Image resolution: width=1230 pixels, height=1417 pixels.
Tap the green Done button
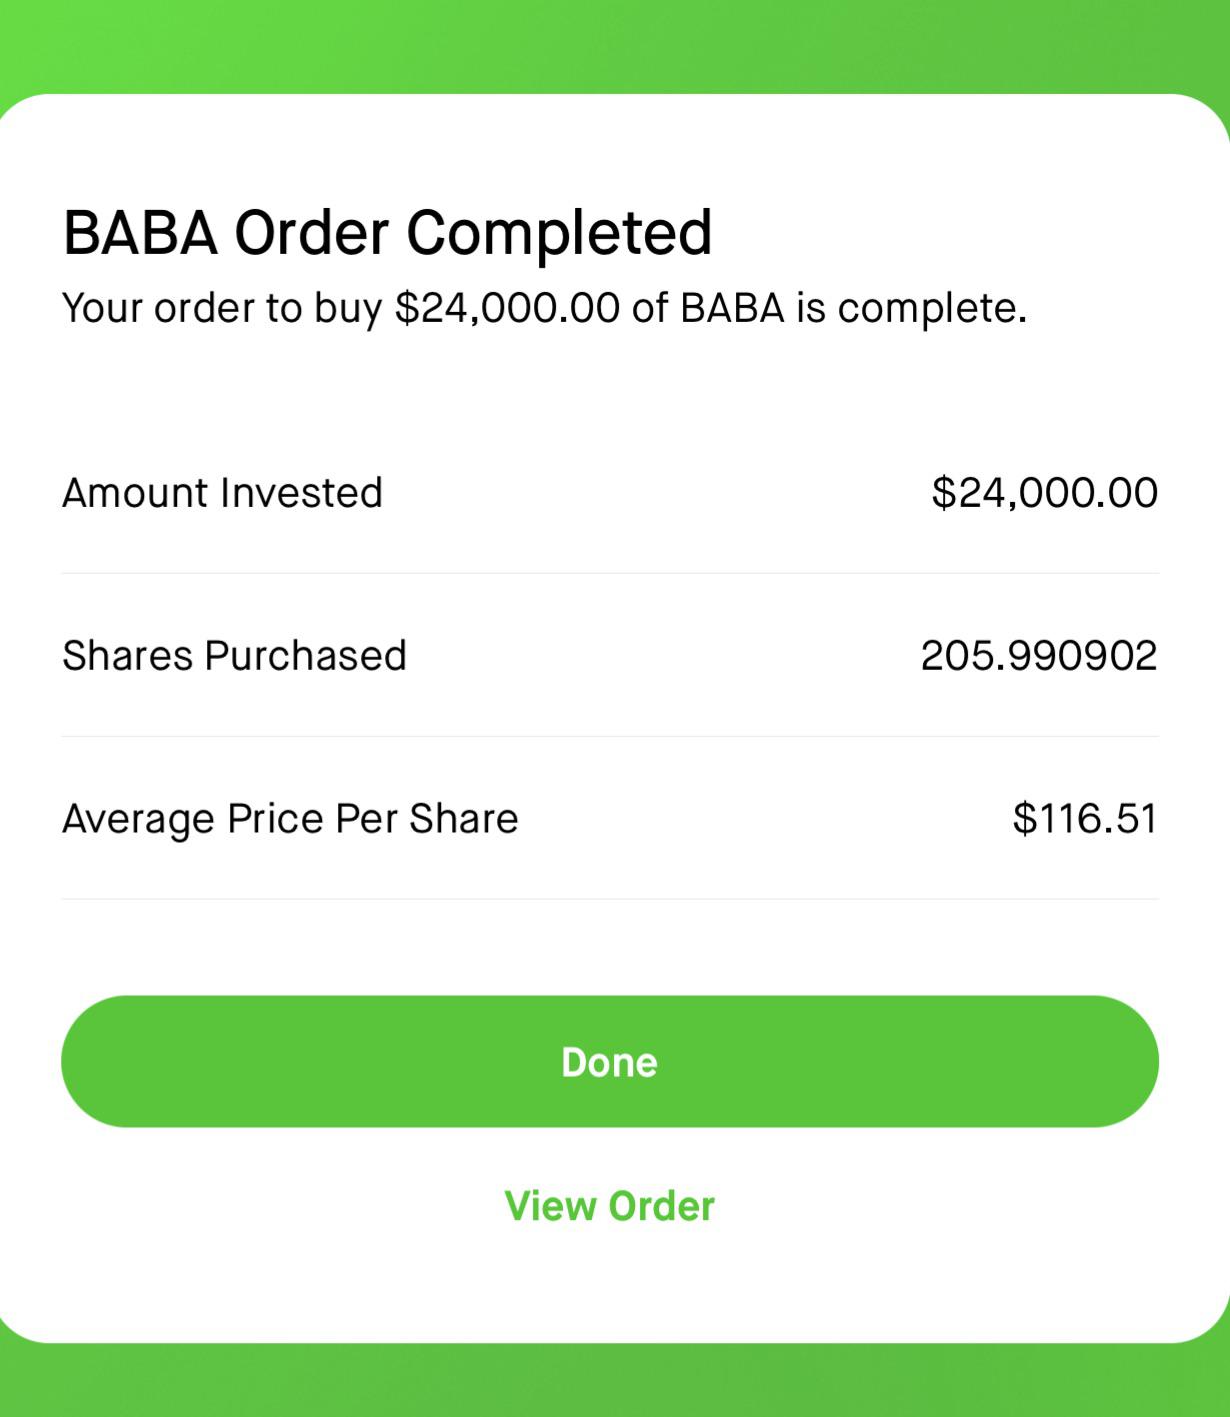point(609,1061)
